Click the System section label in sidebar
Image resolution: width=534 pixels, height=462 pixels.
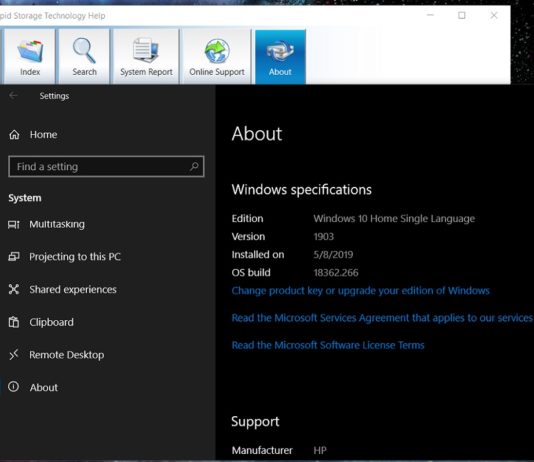25,198
